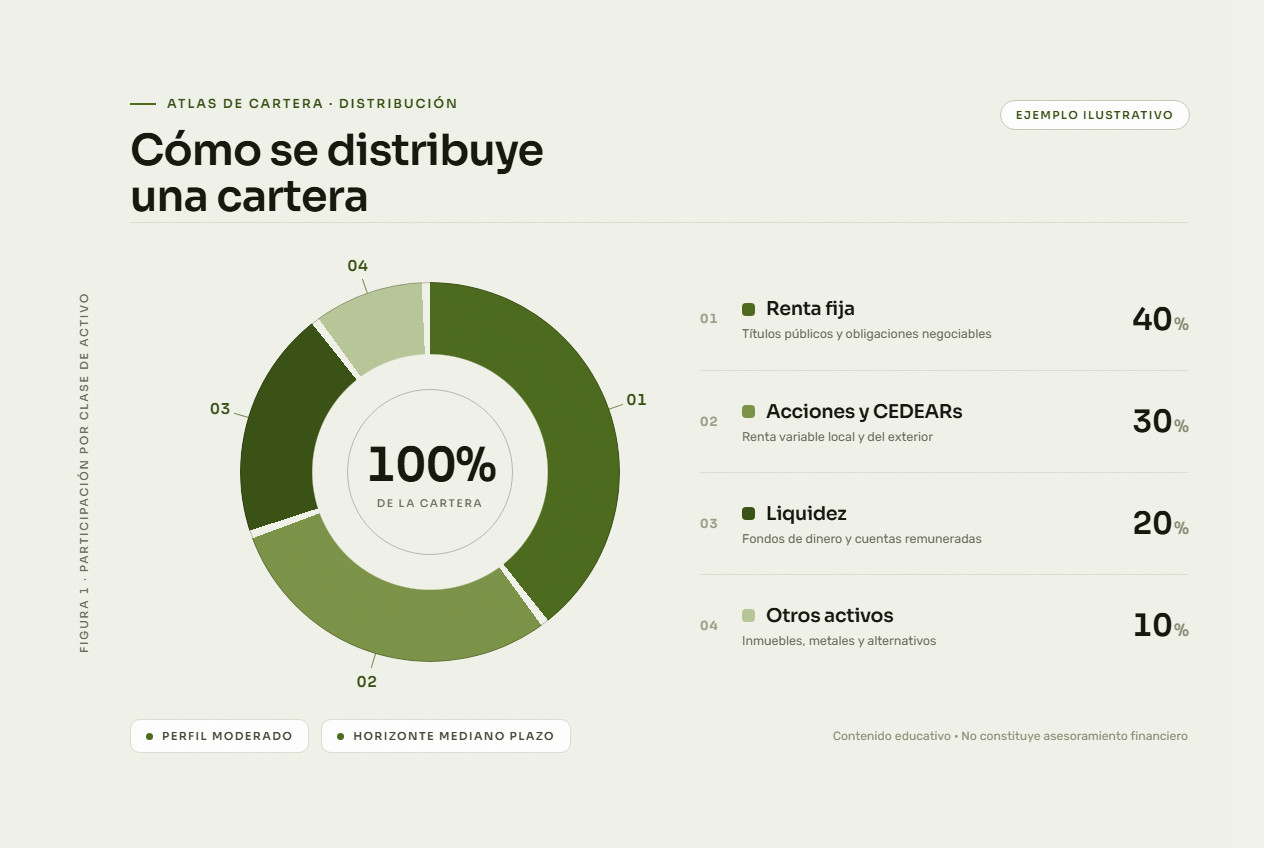
Task: Click the Cómo se distribuye una cartera heading
Action: [x=337, y=173]
